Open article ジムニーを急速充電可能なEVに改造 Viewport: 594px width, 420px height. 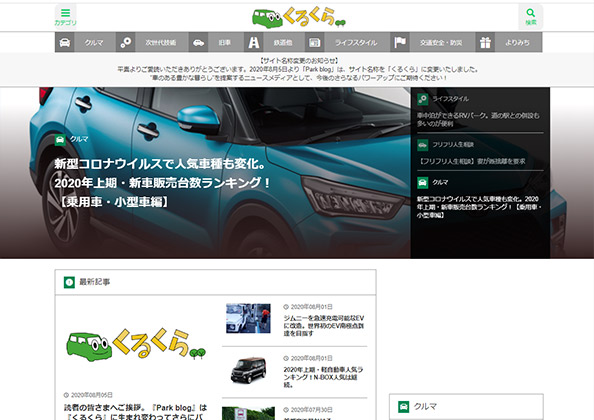[x=324, y=326]
